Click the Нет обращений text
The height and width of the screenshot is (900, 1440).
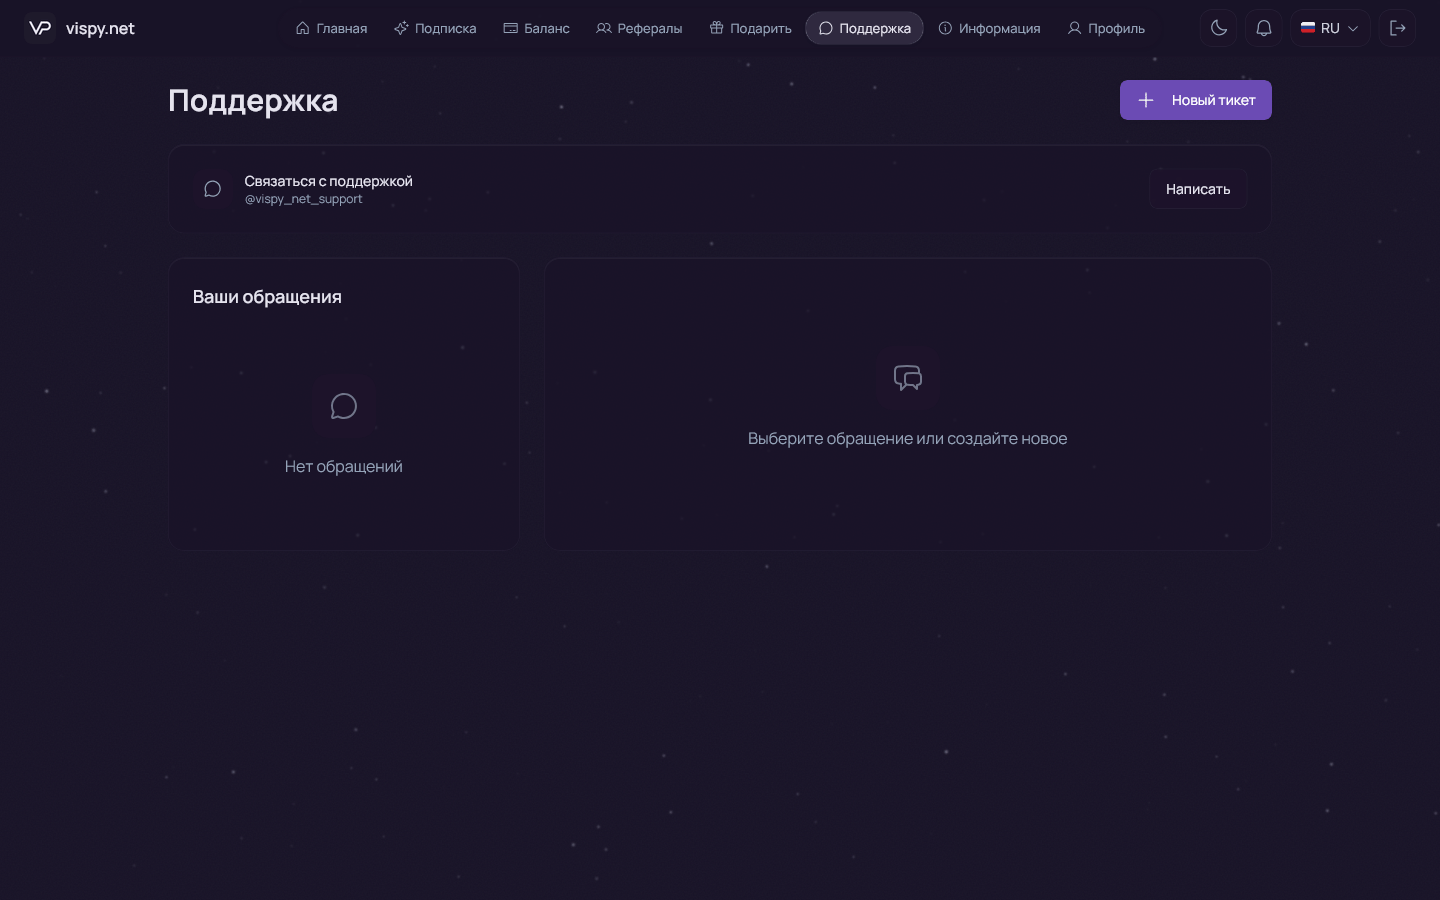[344, 467]
